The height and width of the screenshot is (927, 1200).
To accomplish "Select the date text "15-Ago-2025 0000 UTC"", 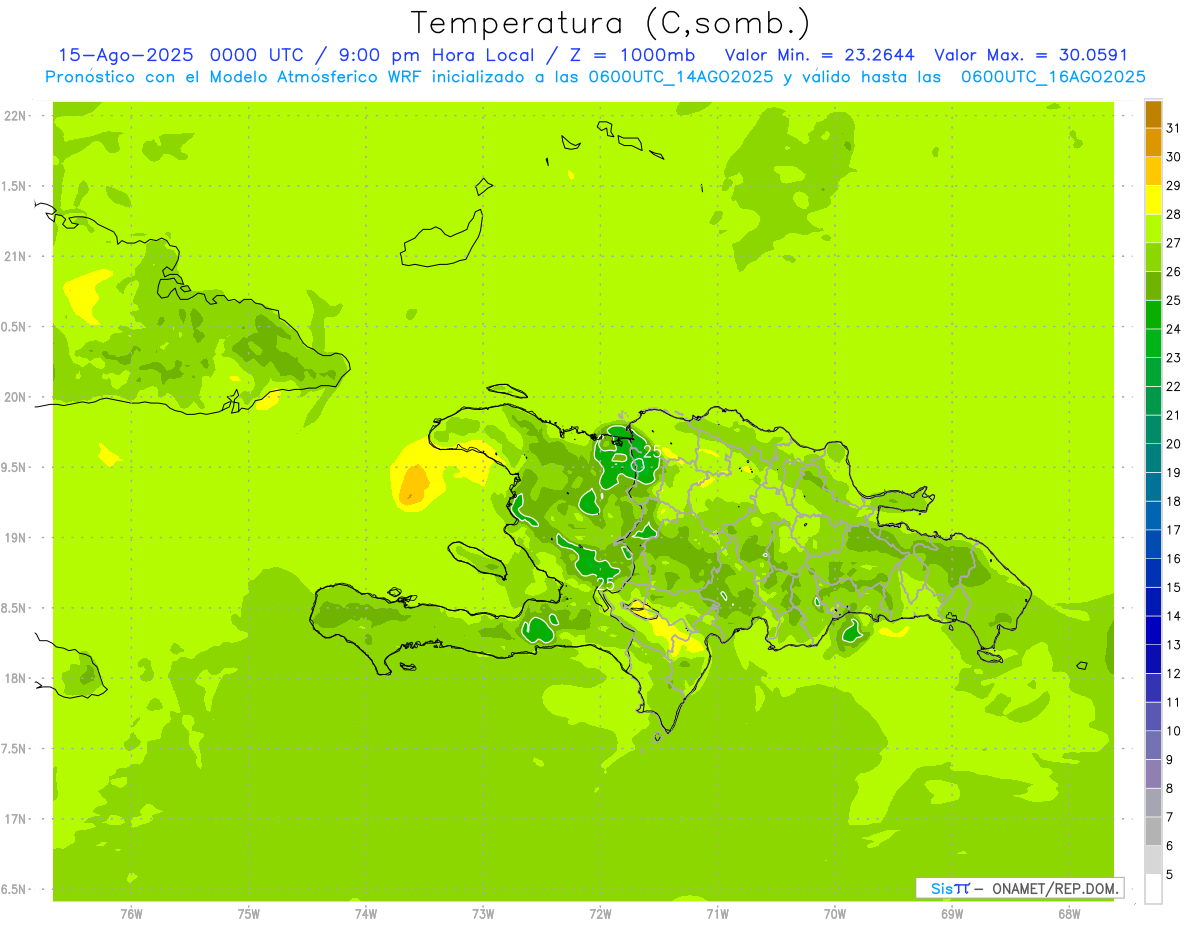I will click(182, 55).
